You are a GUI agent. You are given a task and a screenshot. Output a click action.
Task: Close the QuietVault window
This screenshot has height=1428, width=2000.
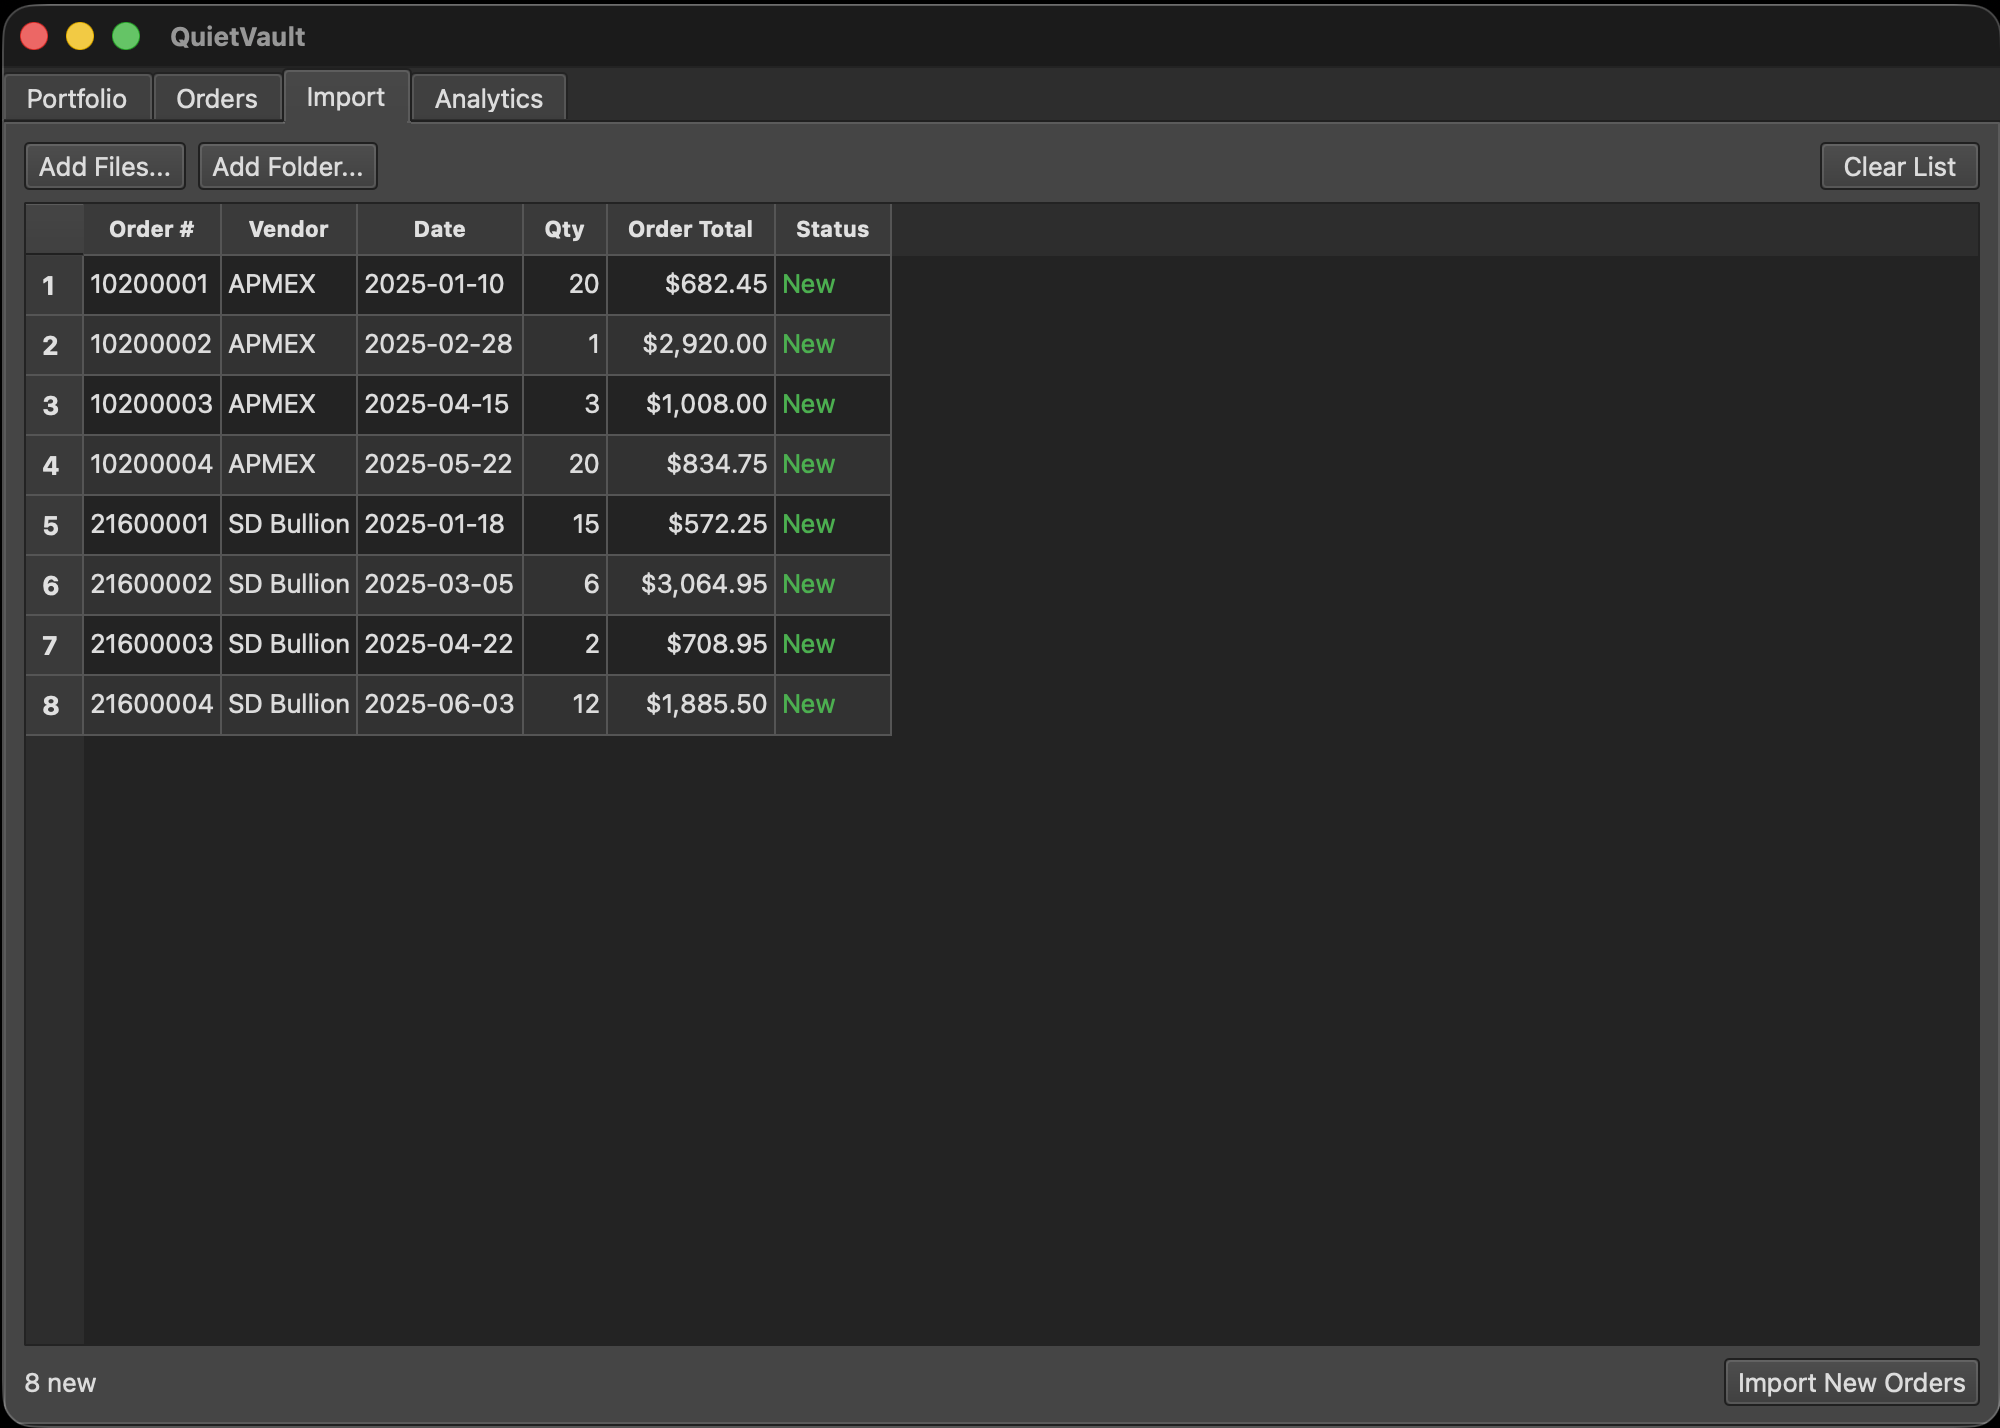(x=35, y=36)
